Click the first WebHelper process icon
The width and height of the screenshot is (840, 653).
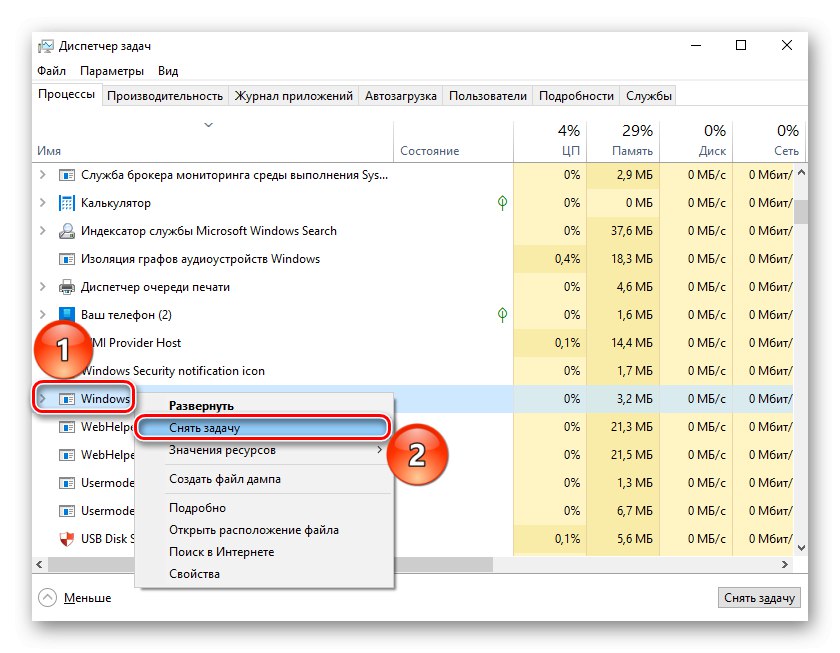[x=66, y=427]
